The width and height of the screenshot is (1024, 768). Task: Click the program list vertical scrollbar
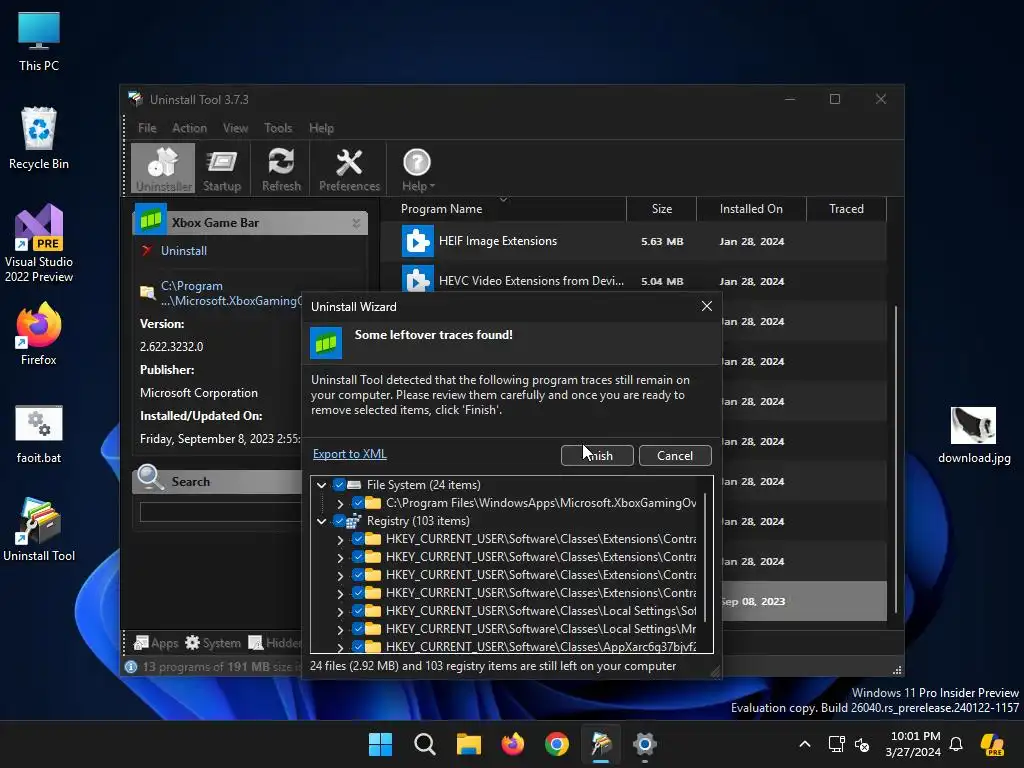pos(895,457)
